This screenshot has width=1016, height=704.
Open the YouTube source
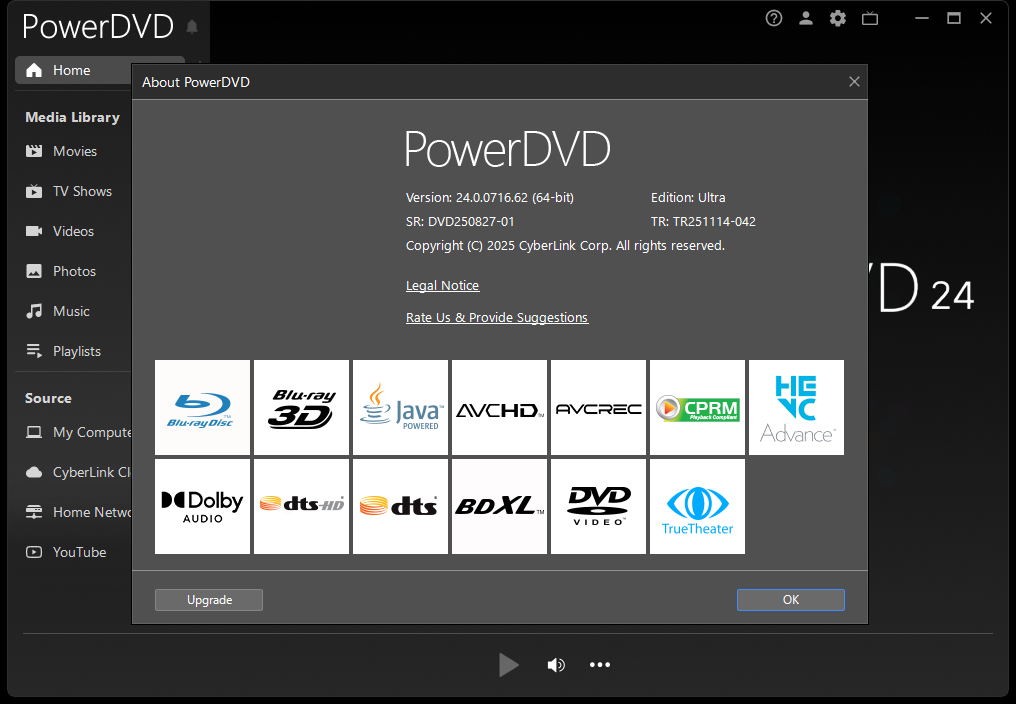[79, 552]
